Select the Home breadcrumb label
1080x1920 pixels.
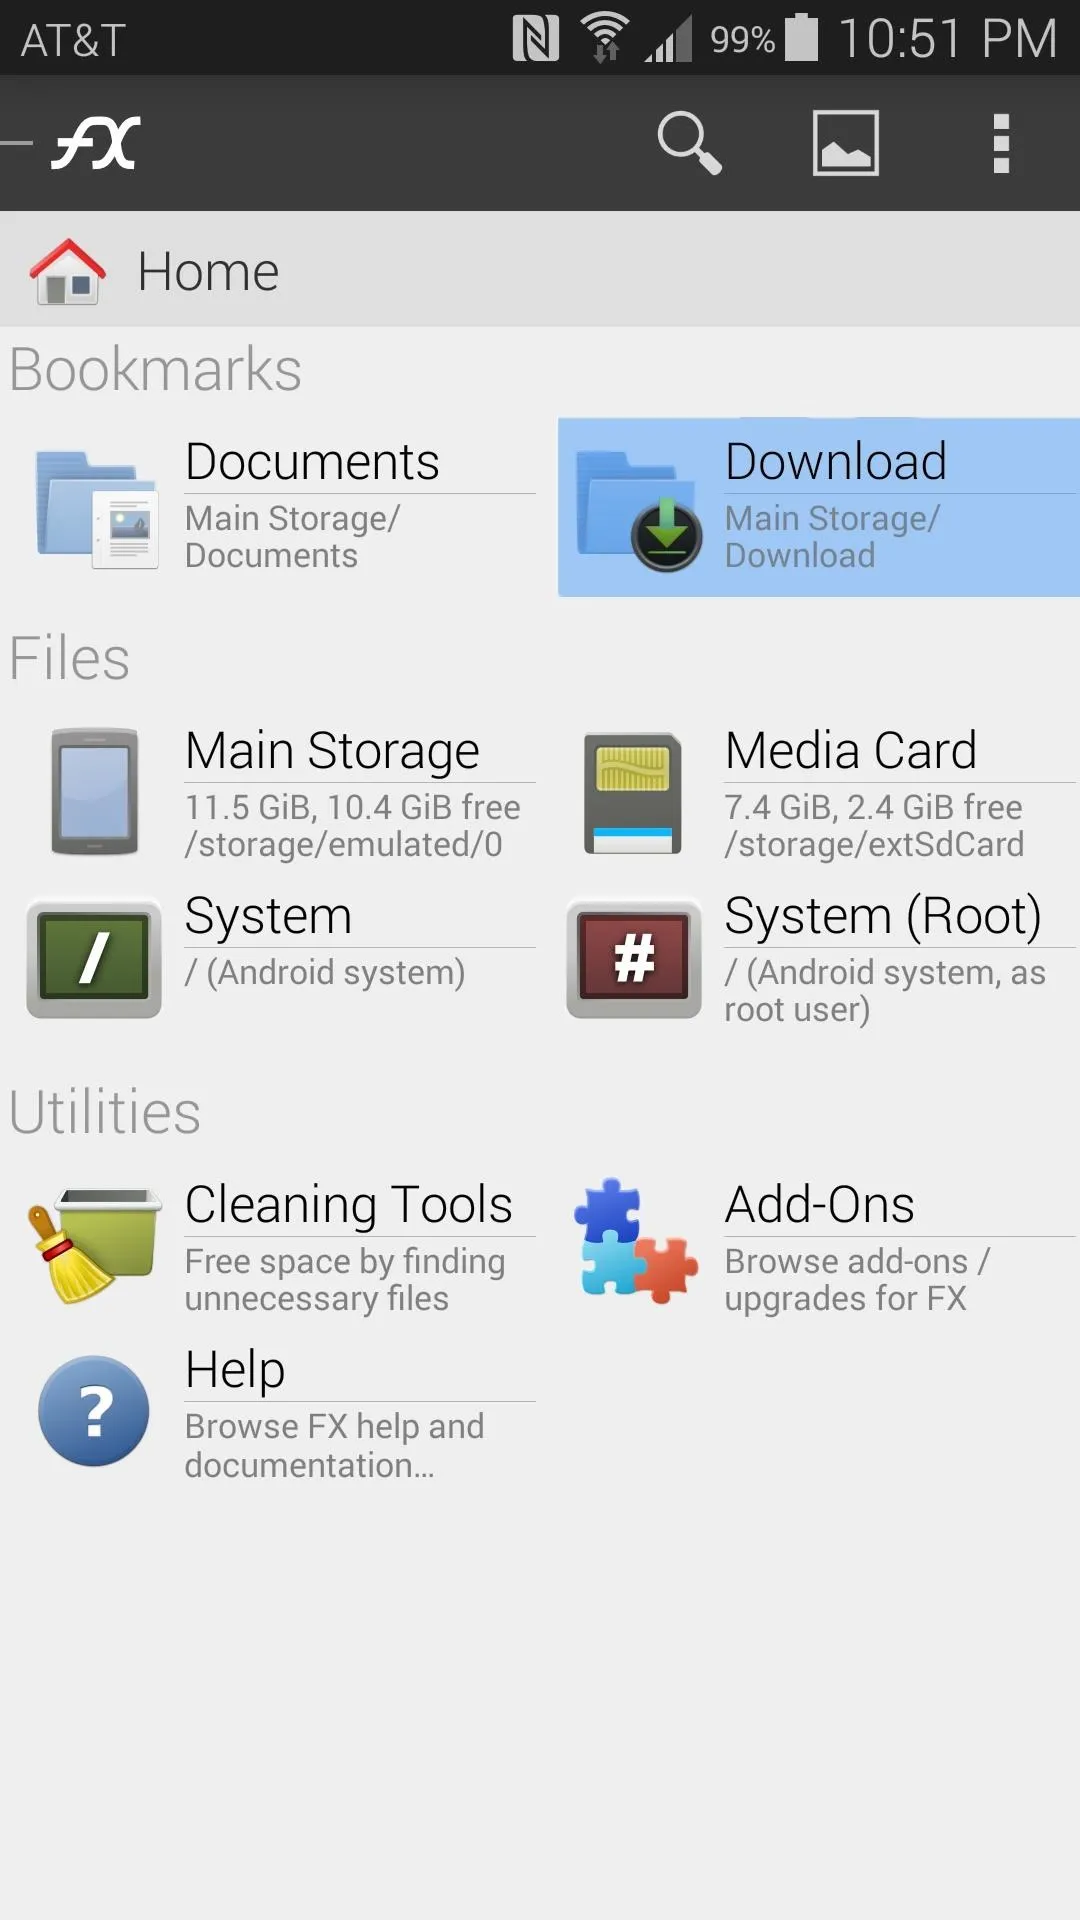click(208, 272)
